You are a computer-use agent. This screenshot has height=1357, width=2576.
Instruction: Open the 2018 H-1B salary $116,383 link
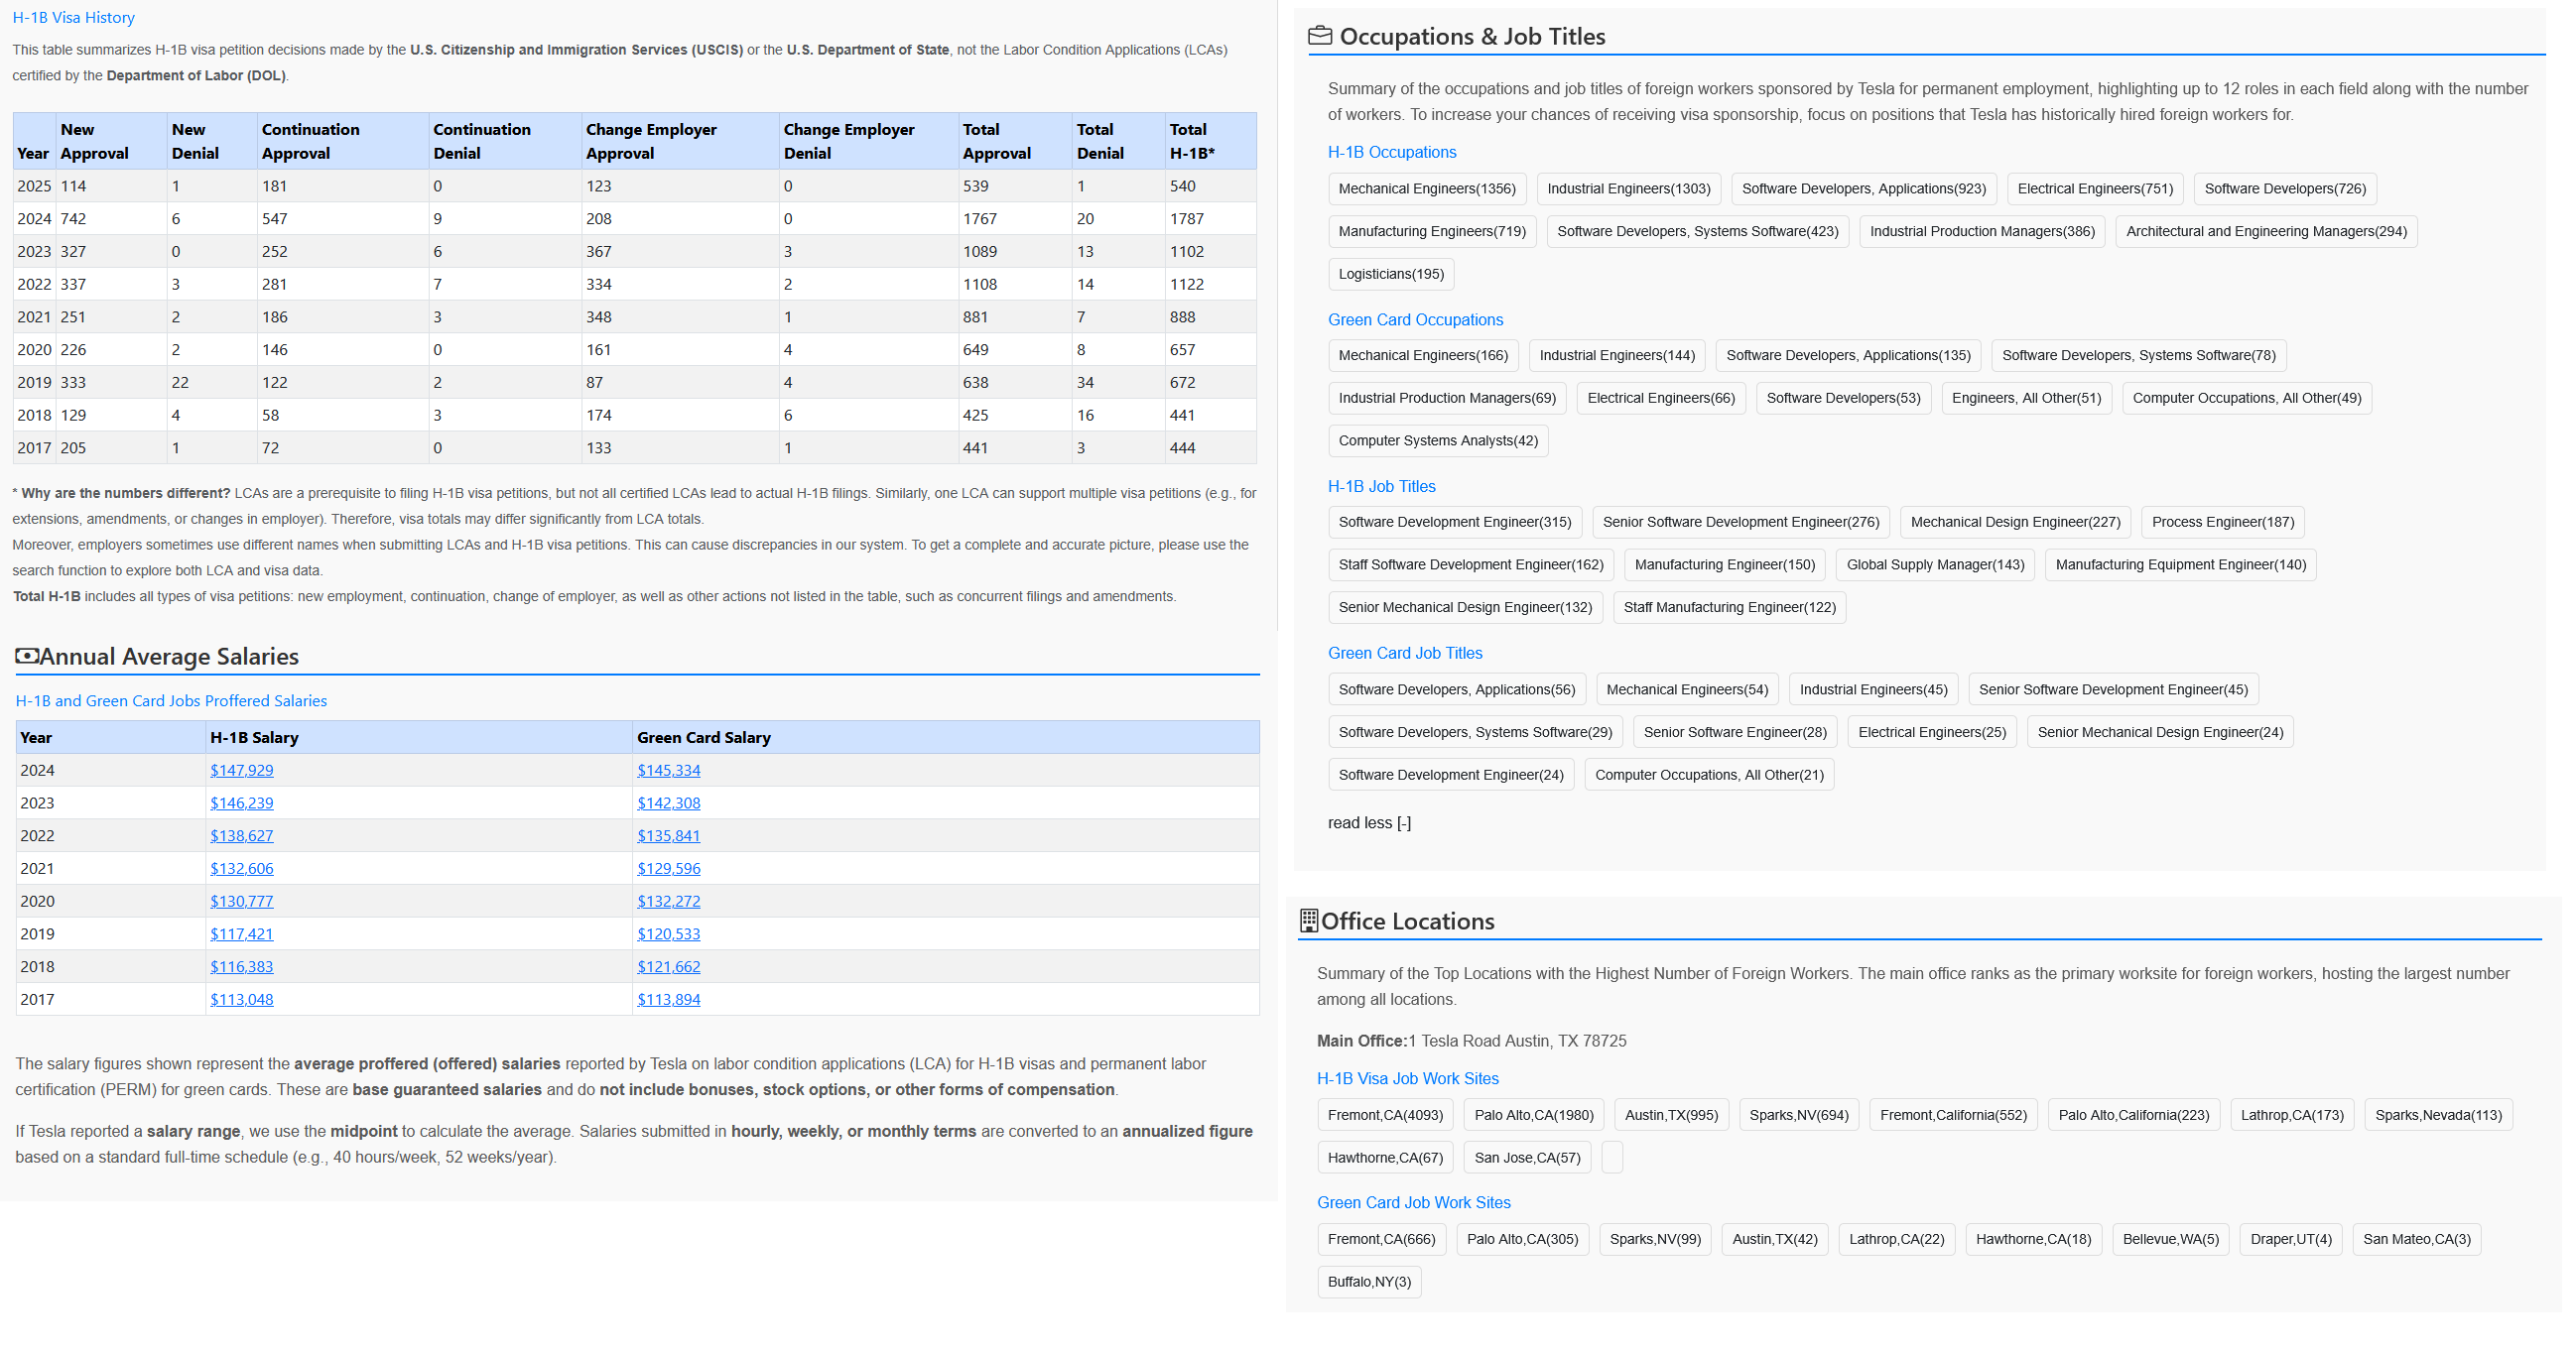pos(241,967)
